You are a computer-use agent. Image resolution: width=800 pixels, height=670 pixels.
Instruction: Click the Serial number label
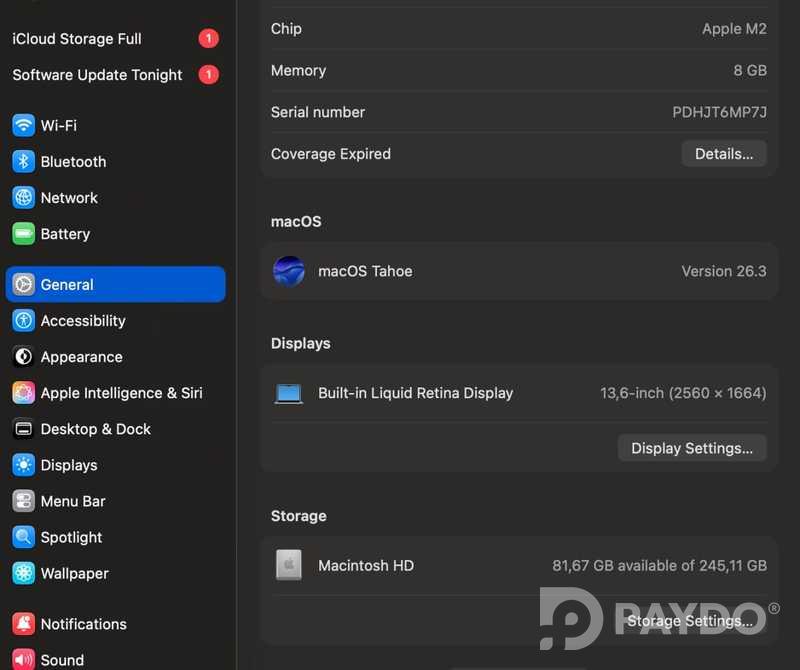click(x=318, y=112)
